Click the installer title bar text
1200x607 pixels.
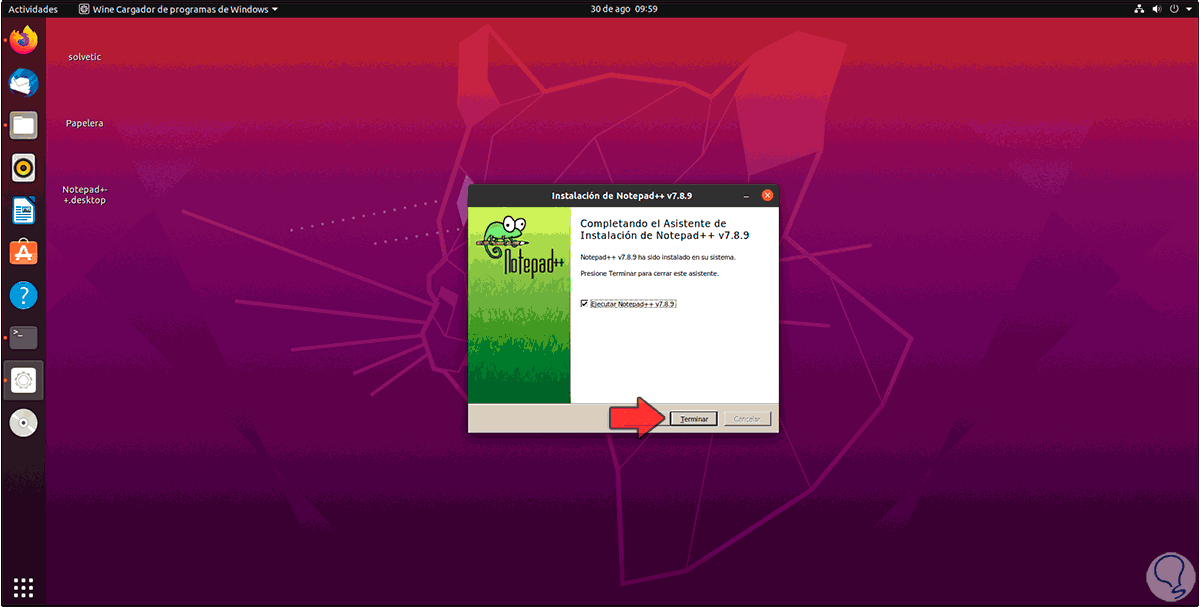(622, 196)
